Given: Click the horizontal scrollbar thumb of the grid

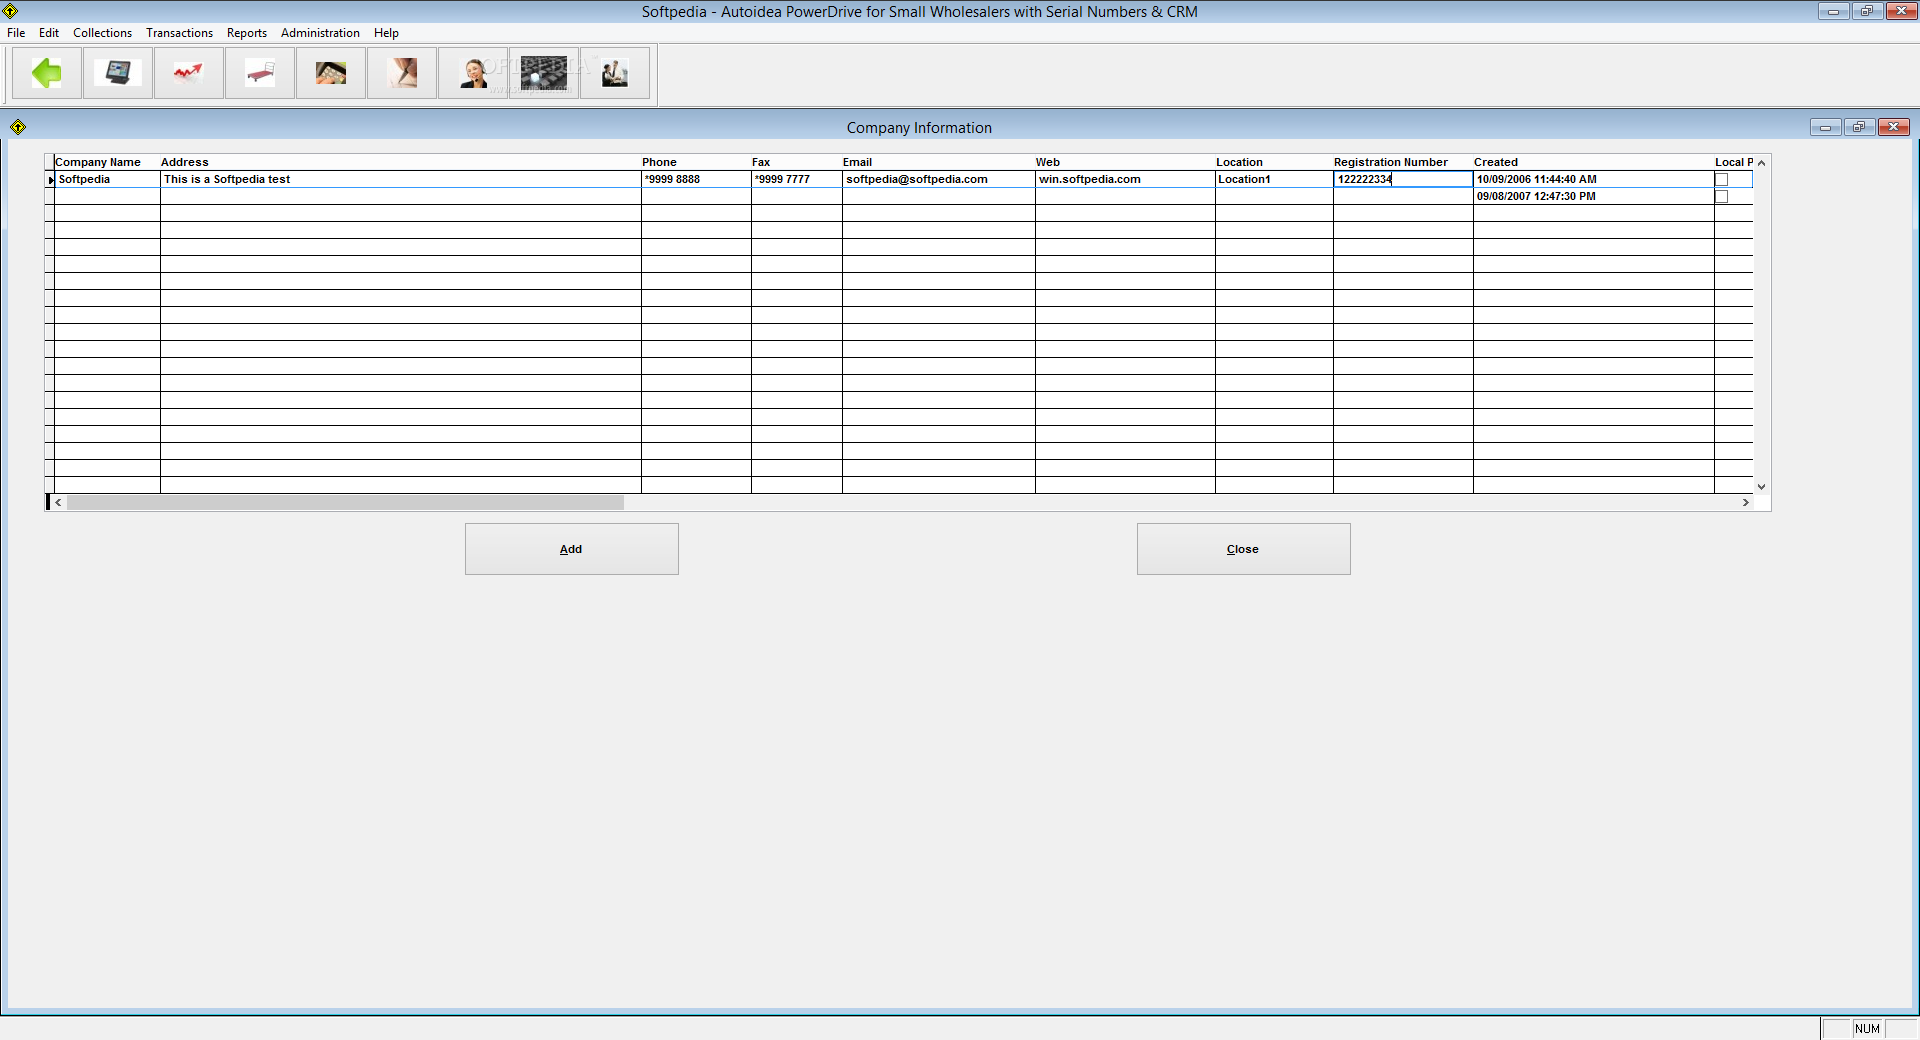Looking at the screenshot, I should click(x=345, y=503).
